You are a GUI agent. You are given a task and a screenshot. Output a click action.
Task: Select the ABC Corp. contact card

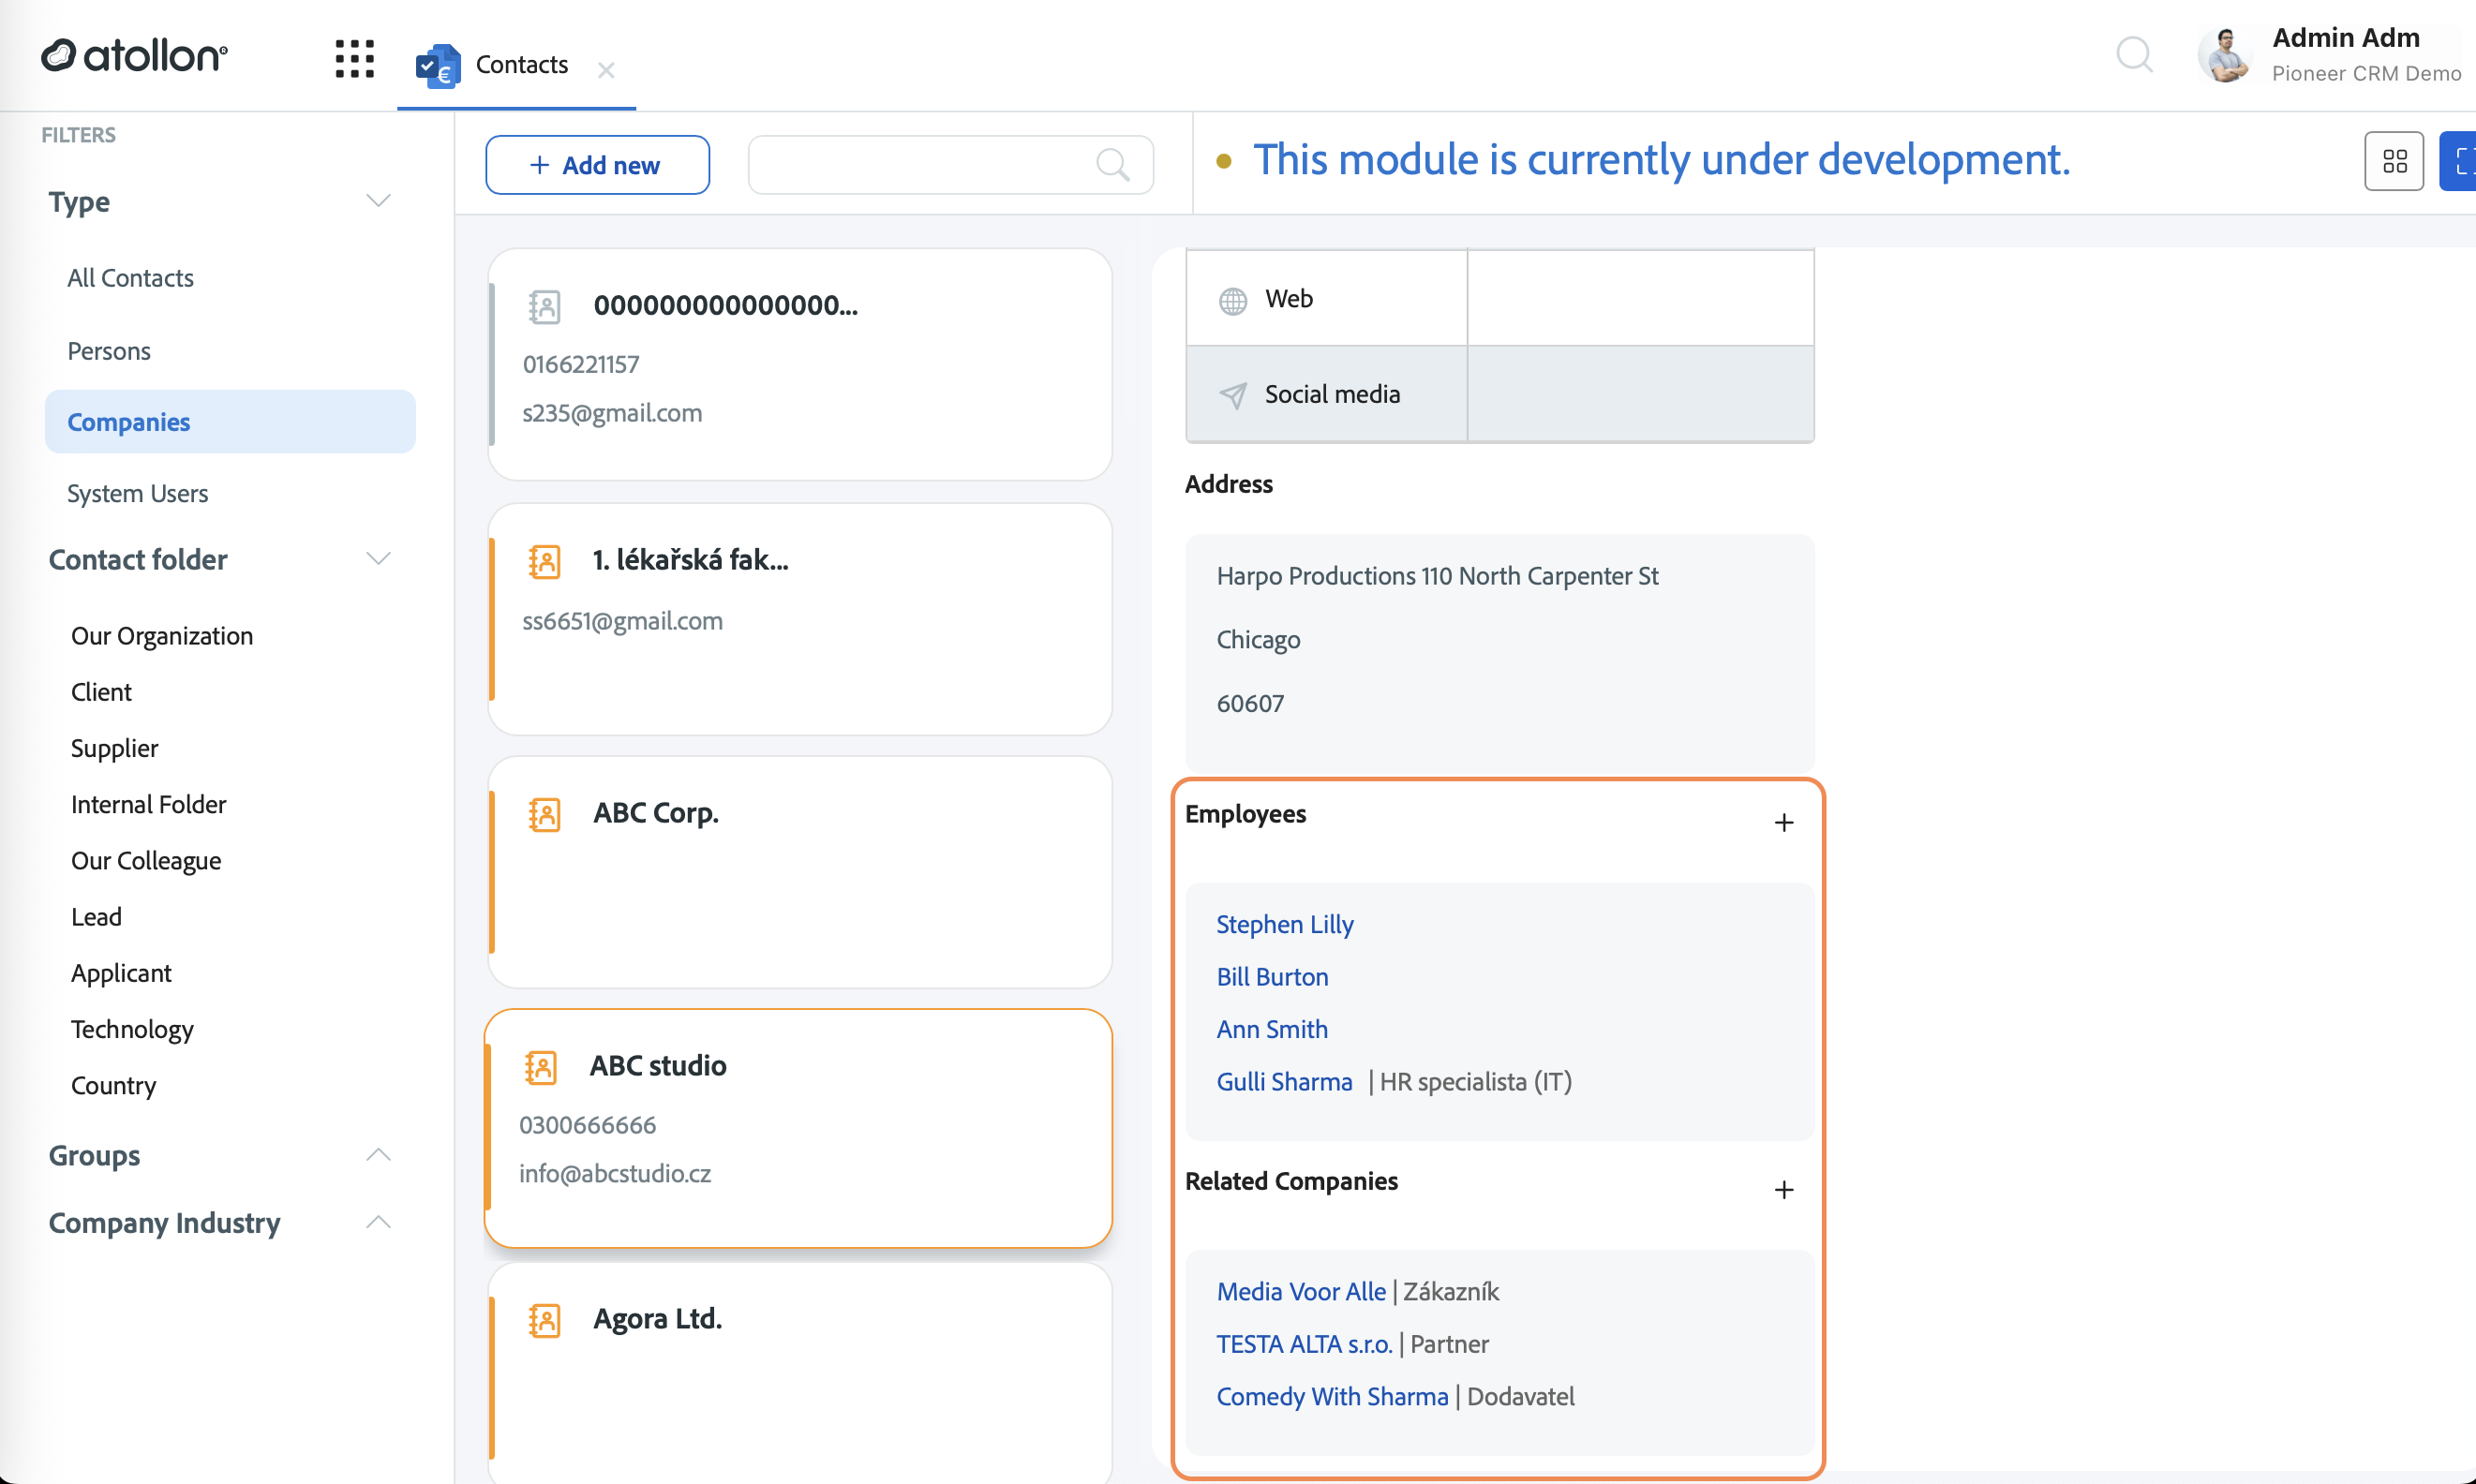tap(800, 871)
